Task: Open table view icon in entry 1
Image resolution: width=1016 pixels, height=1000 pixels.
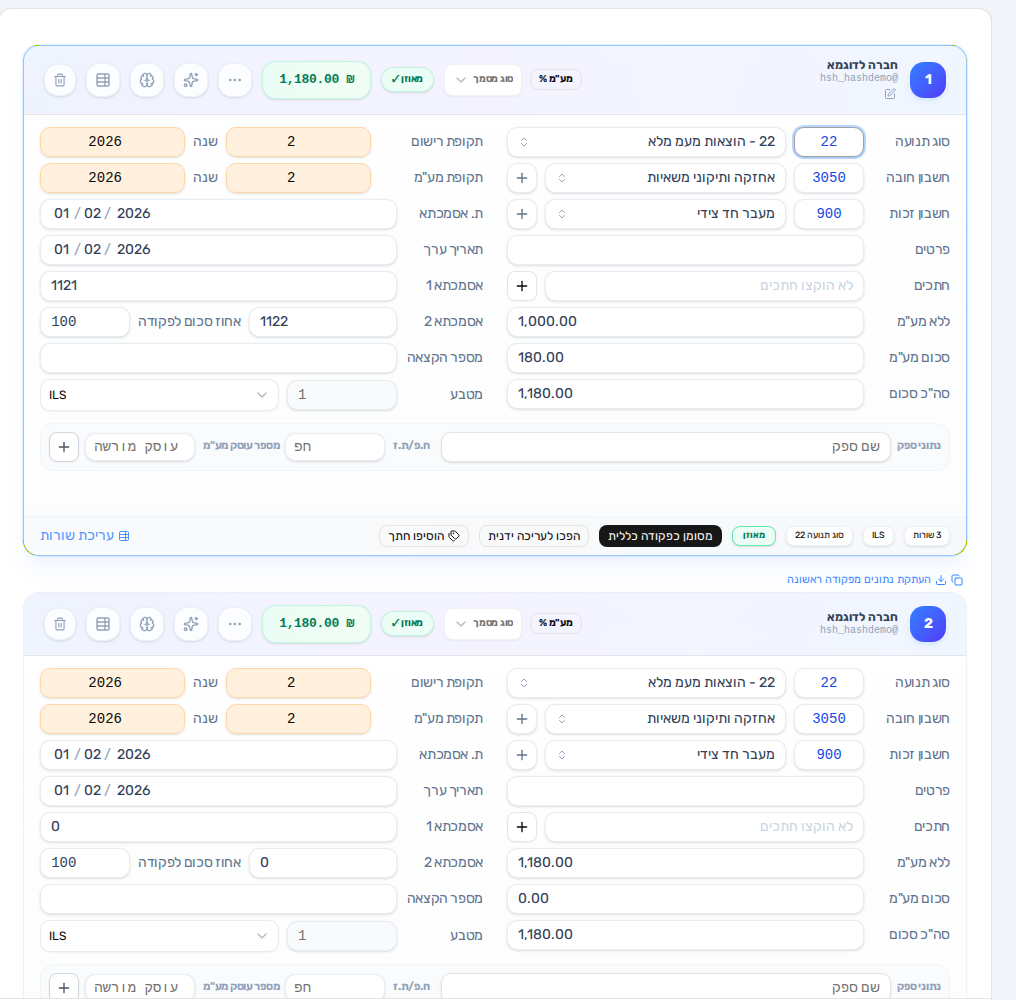Action: [x=103, y=80]
